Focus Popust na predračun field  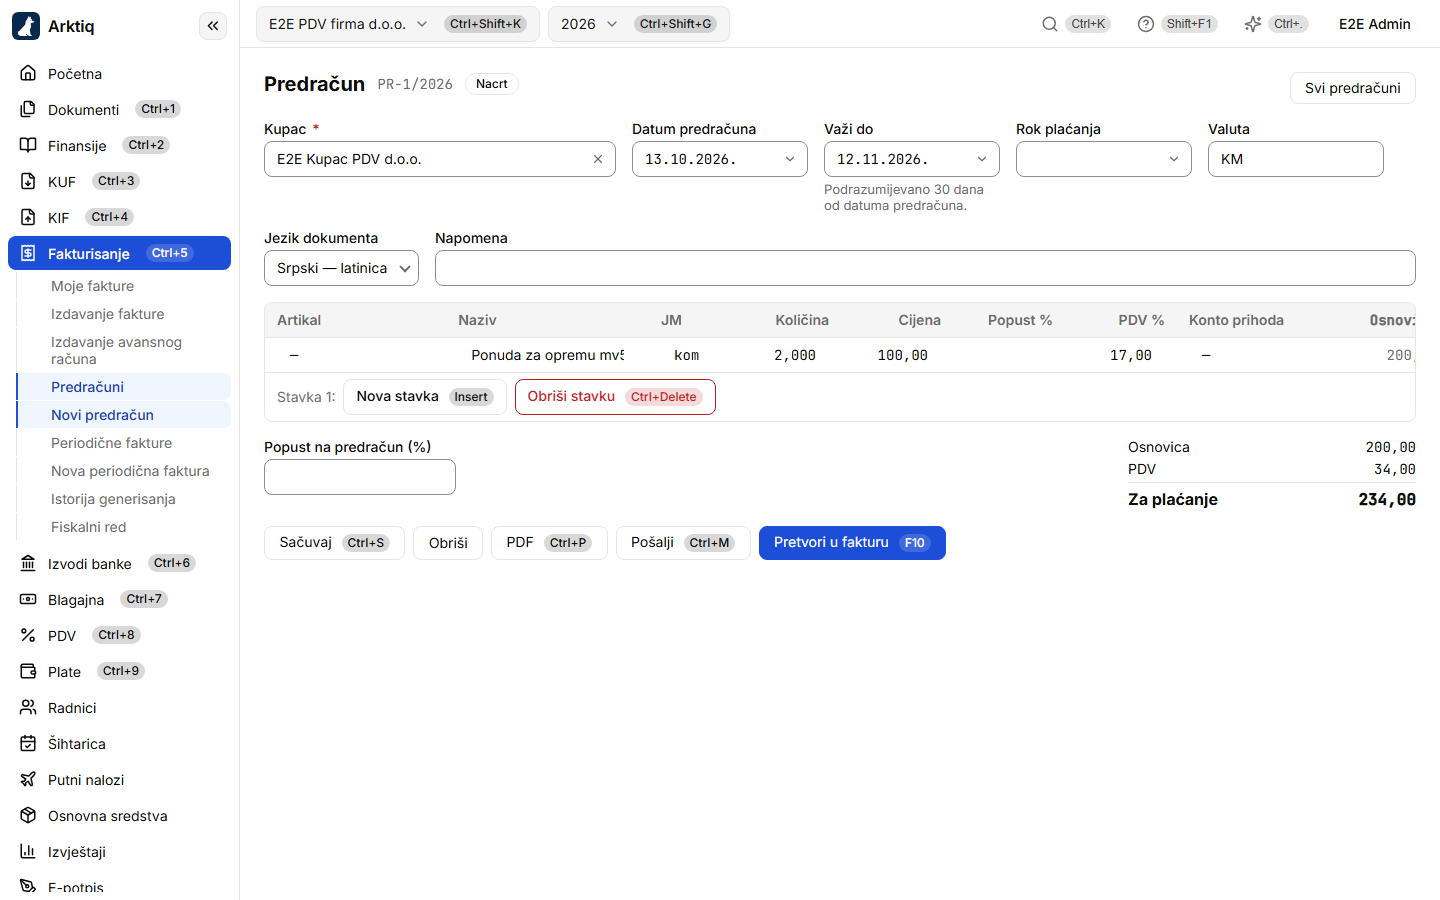pos(360,477)
